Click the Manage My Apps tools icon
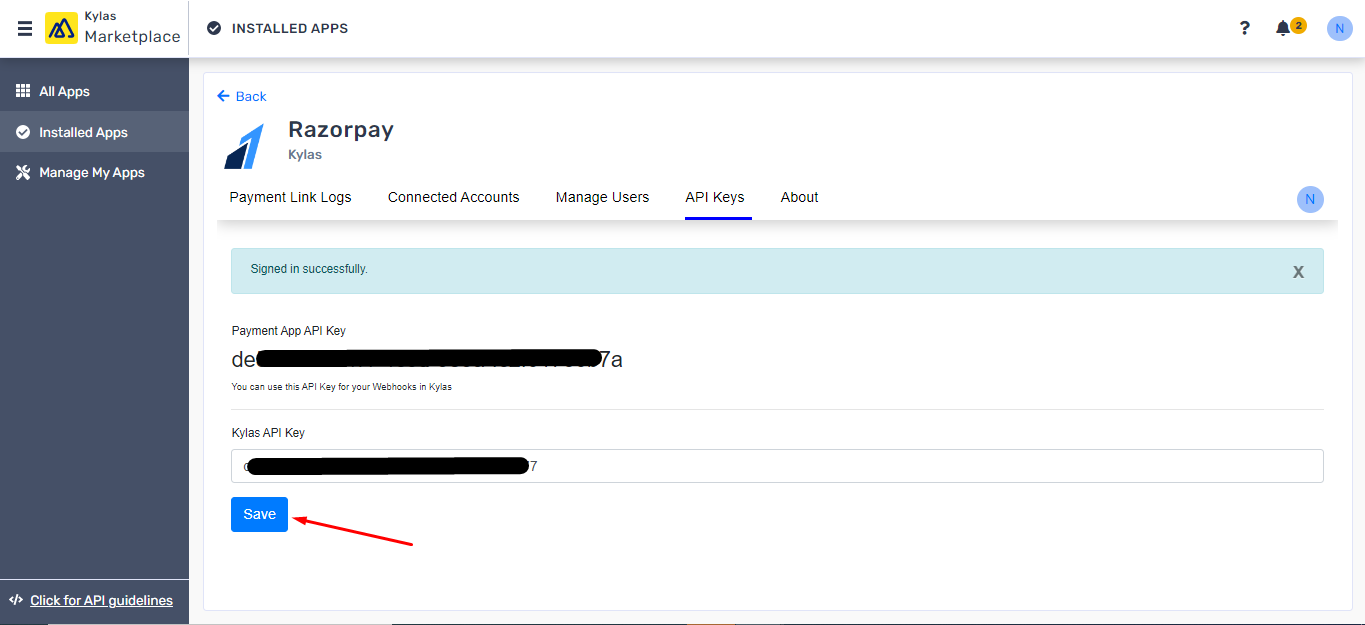The image size is (1365, 625). click(x=23, y=172)
